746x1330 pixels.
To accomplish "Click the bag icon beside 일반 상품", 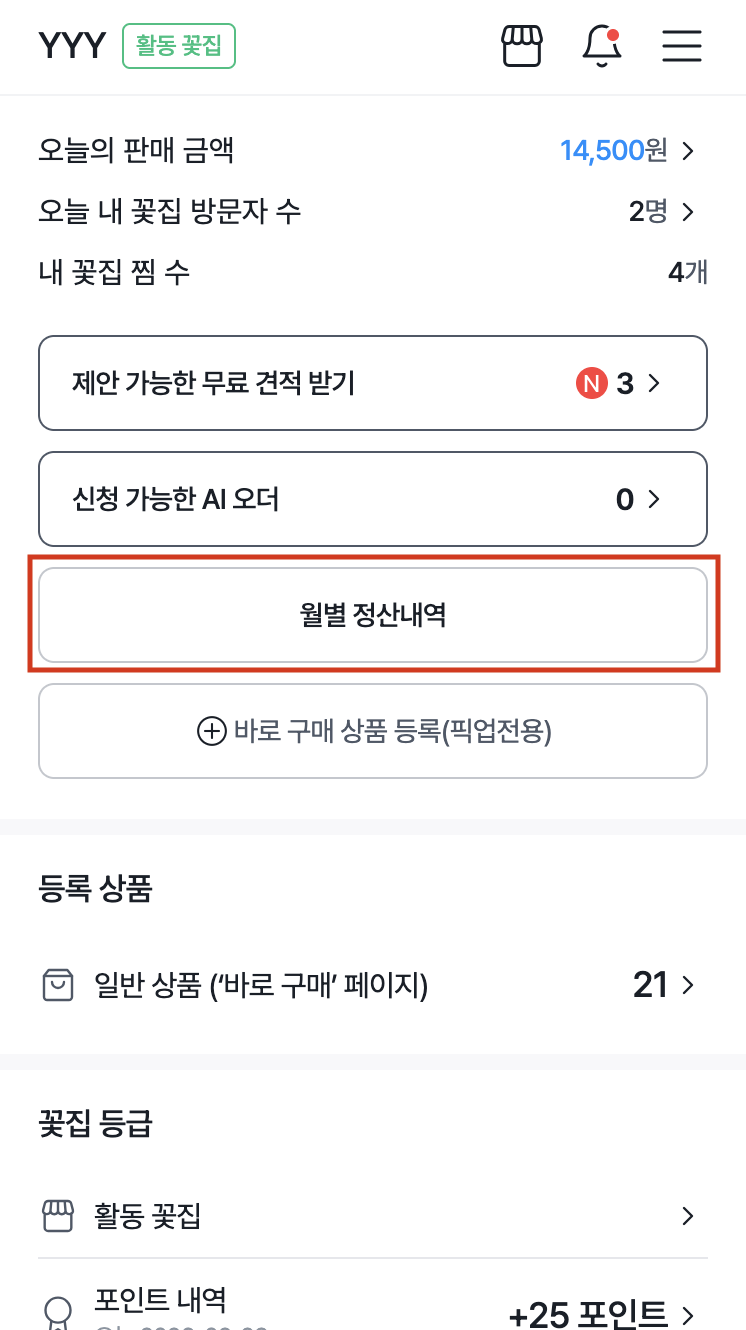I will tap(58, 985).
